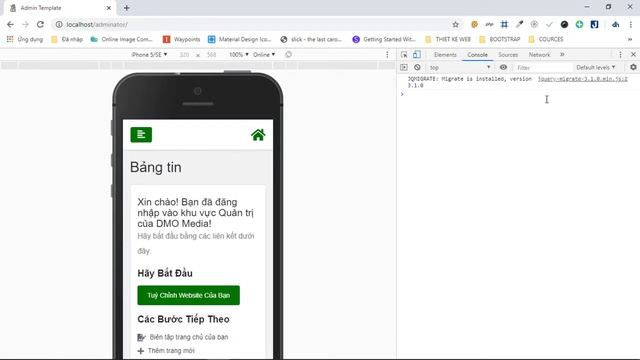Open Chrome three-dot menu
The width and height of the screenshot is (640, 360).
coord(631,24)
